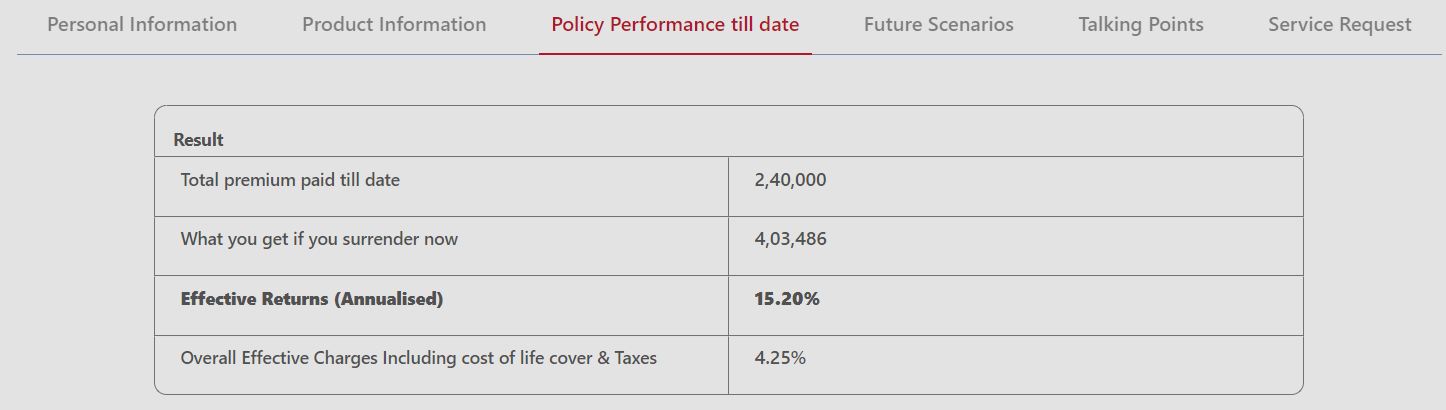Select the Effective Returns (Annualised) label
The height and width of the screenshot is (410, 1446).
pyautogui.click(x=311, y=298)
